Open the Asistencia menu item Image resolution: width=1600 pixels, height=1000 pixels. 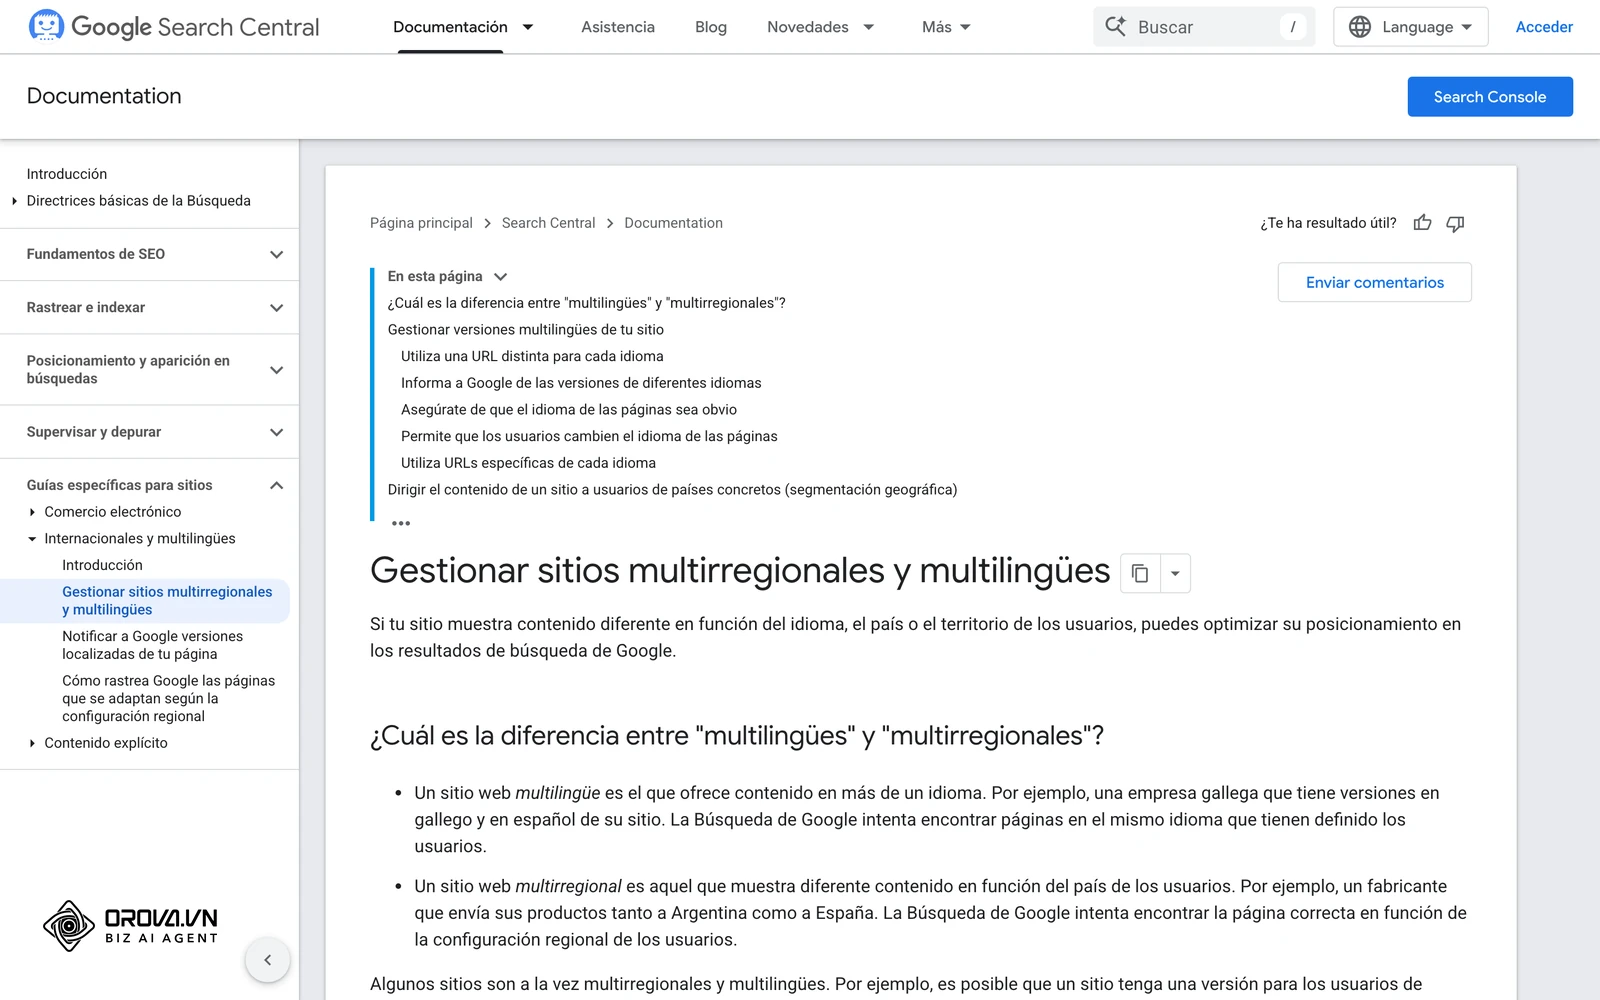tap(618, 27)
